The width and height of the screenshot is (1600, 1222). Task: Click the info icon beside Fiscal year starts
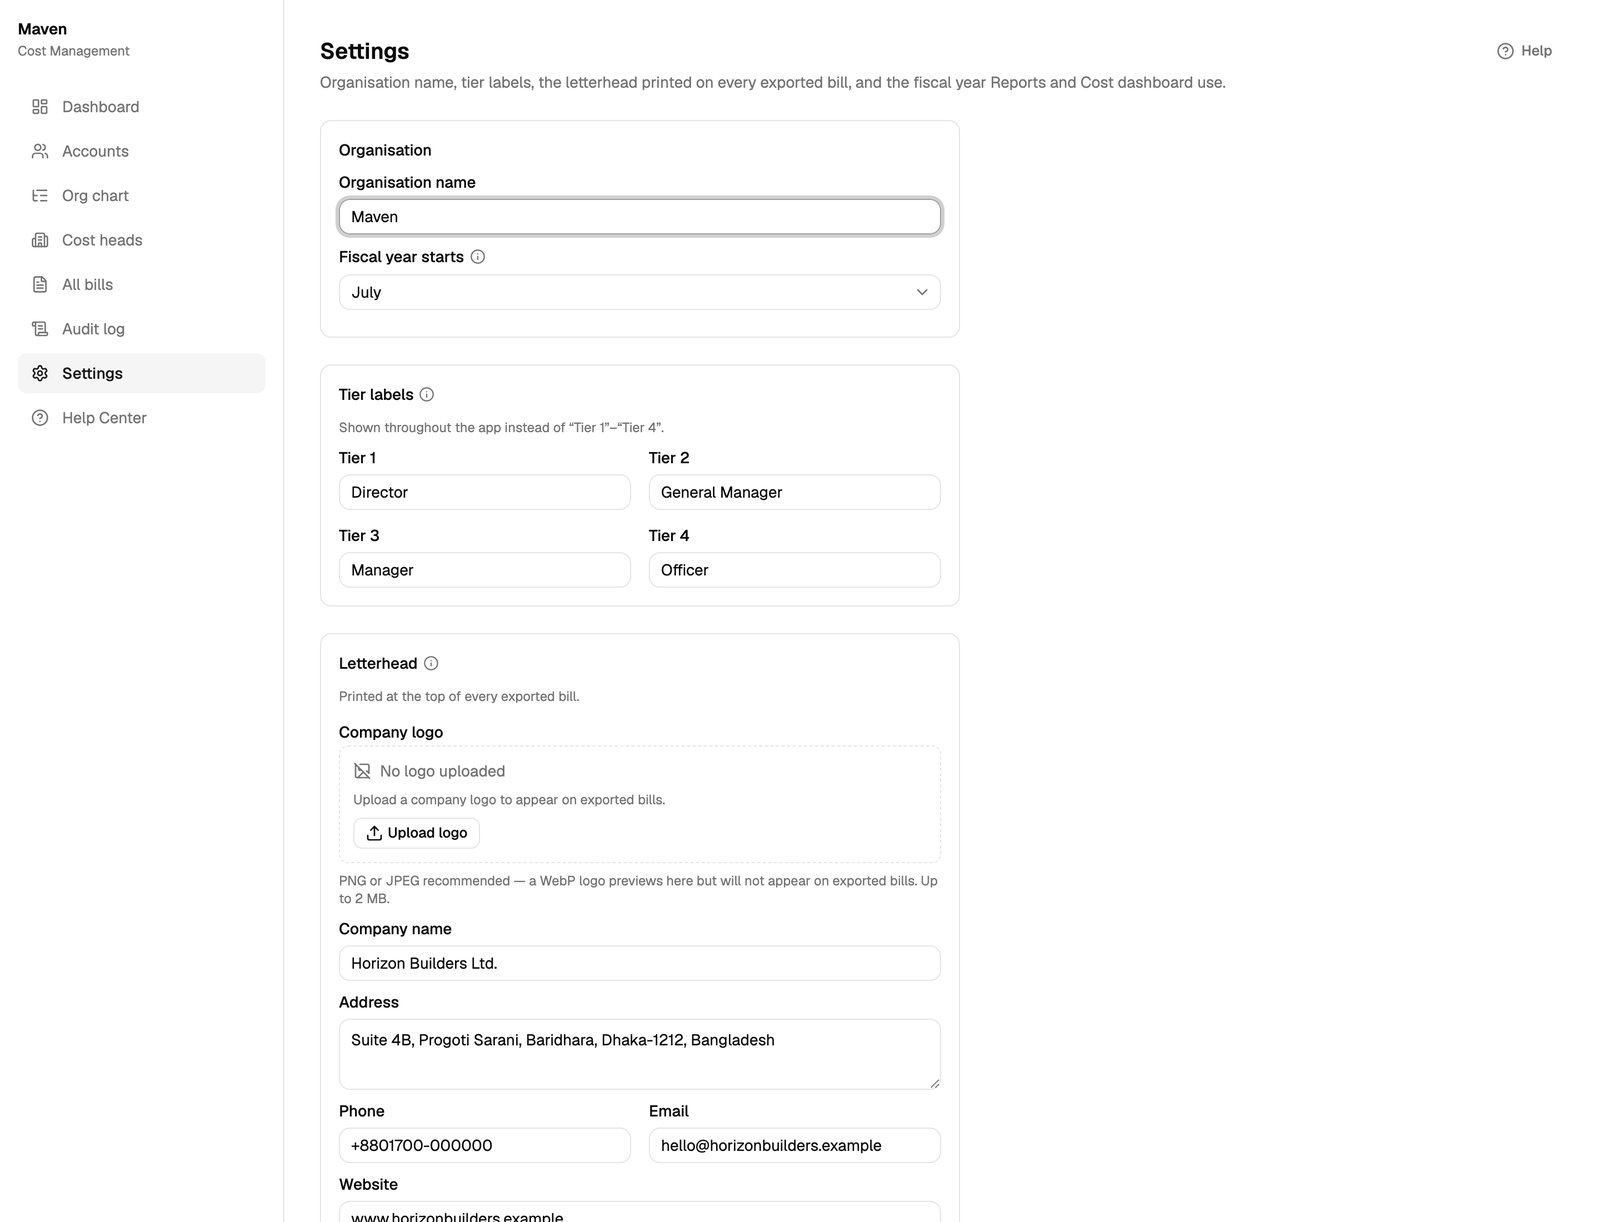click(478, 257)
